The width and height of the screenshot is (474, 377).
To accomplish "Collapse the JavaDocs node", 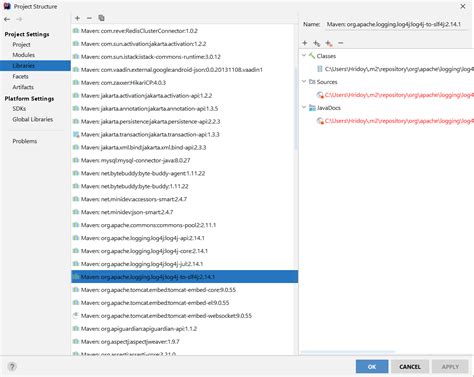I will 304,107.
